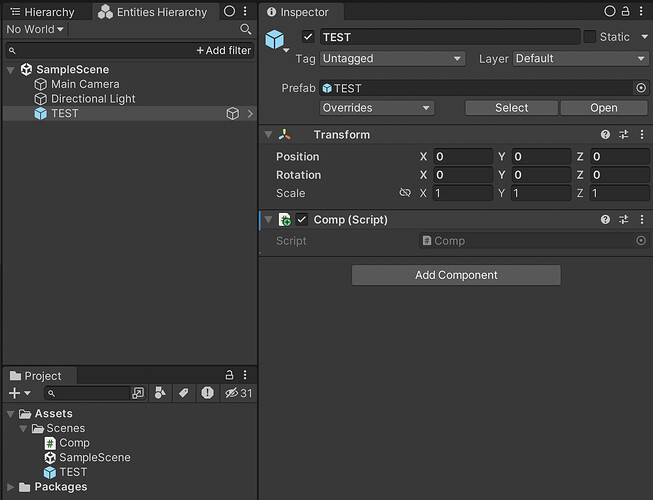Screen dimensions: 653x500
Task: Open the Tag dropdown showing Untagged
Action: (392, 58)
